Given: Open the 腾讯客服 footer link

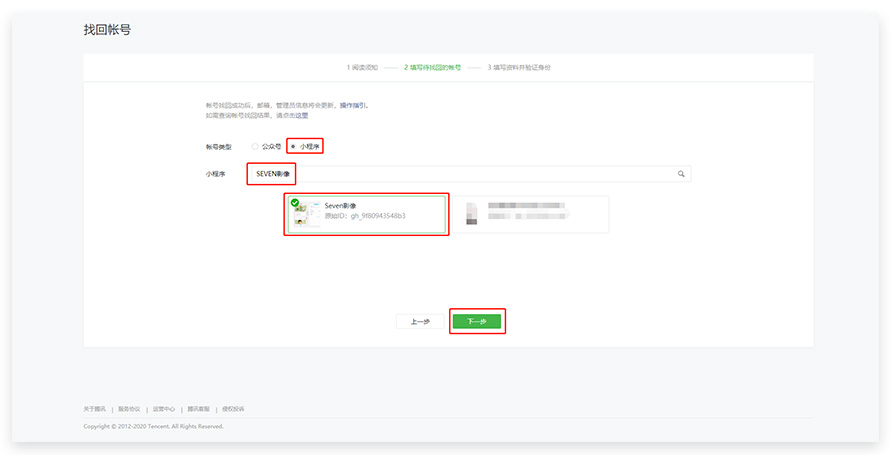Looking at the screenshot, I should [x=198, y=409].
